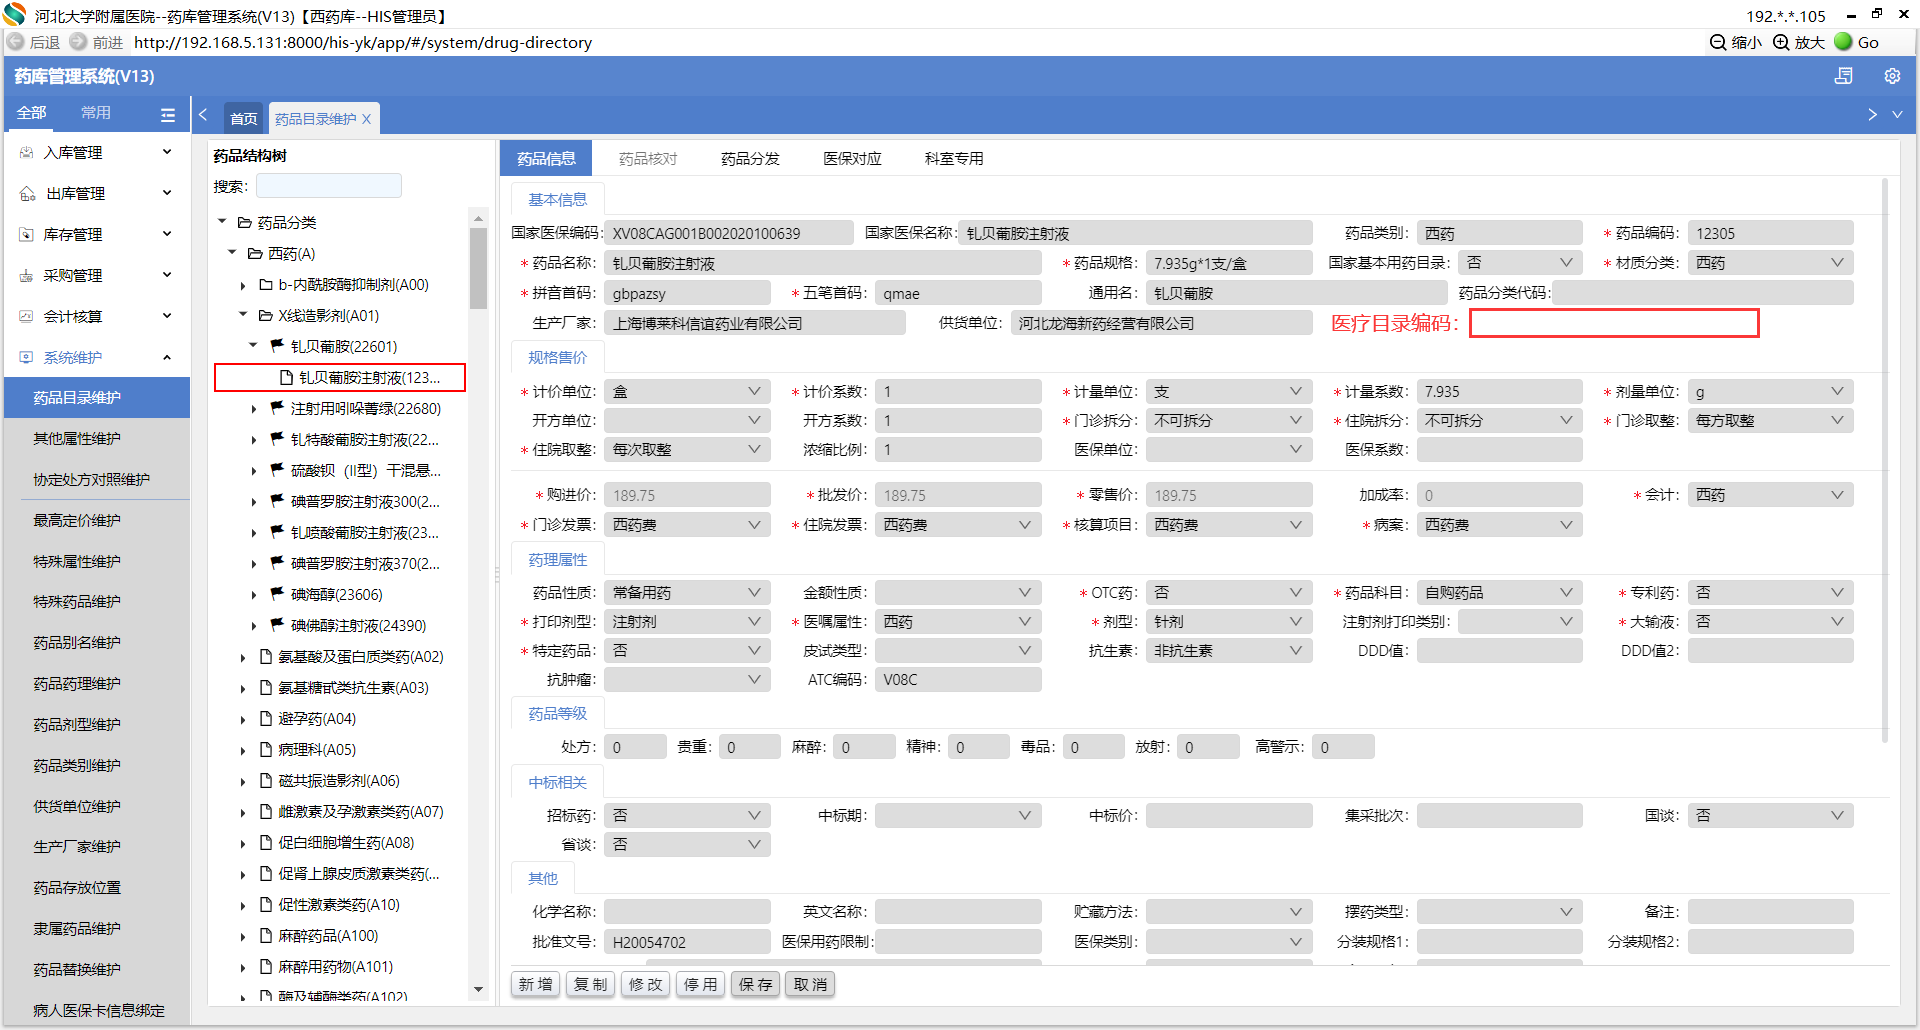The height and width of the screenshot is (1030, 1920).
Task: Switch to the 医保对应 tab
Action: (x=852, y=159)
